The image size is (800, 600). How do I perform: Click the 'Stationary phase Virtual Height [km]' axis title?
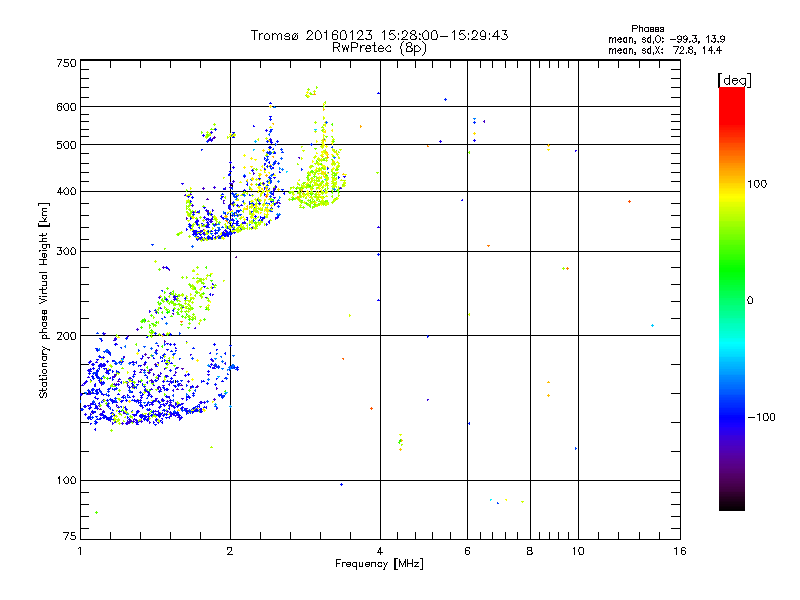tap(43, 301)
